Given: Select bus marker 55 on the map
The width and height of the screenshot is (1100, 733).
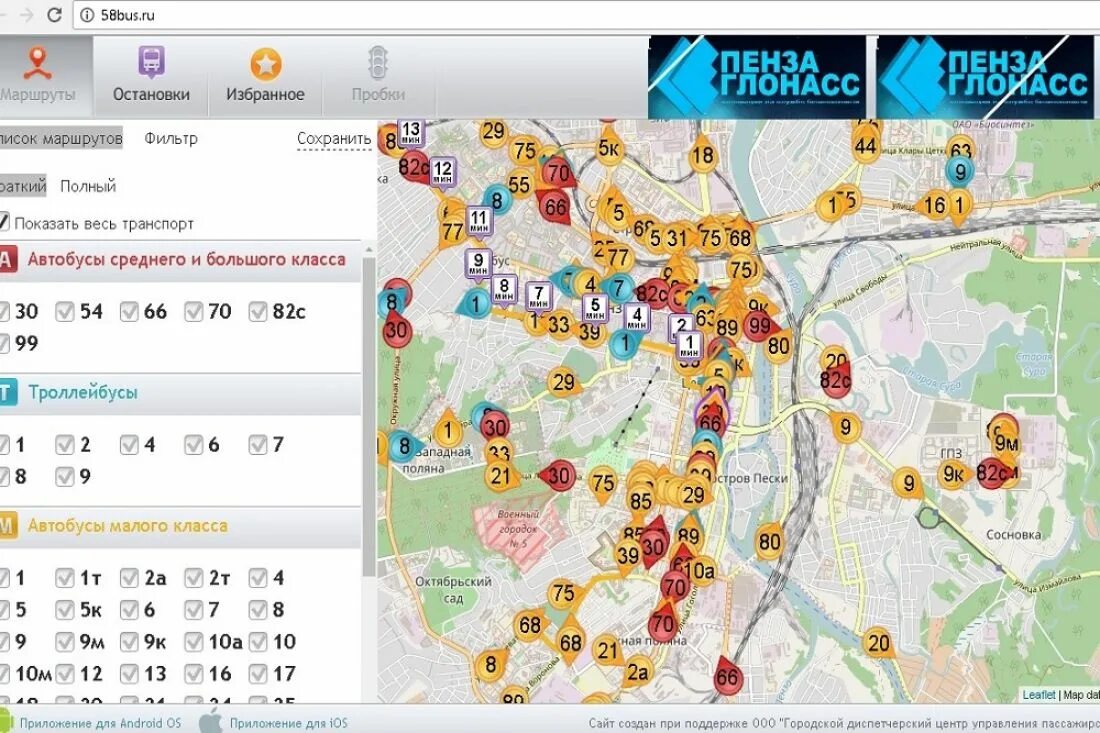Looking at the screenshot, I should point(519,184).
